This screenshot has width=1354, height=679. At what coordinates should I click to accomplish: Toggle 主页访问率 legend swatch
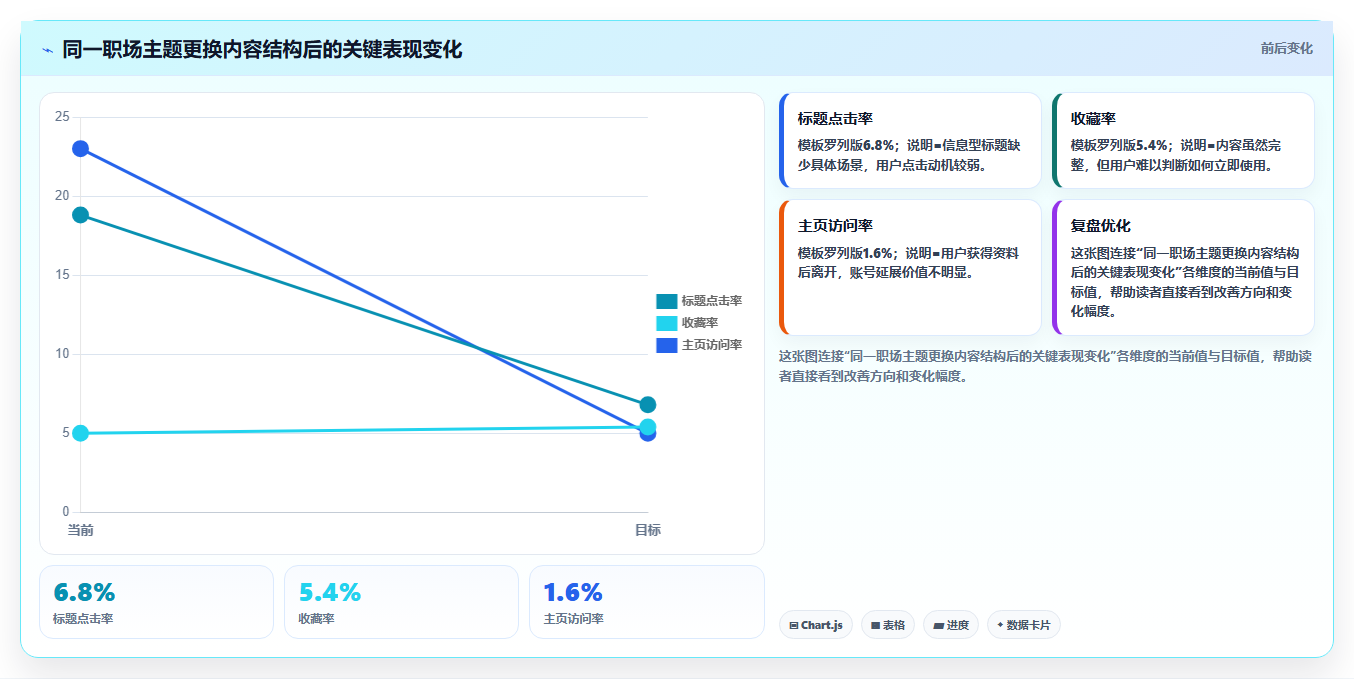click(666, 345)
